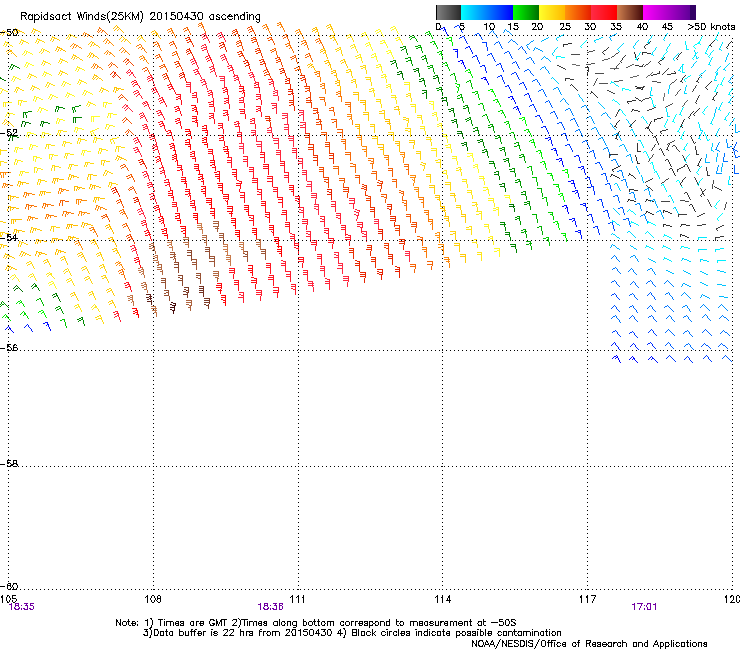Click the purple 18:36 time stamp

270,607
